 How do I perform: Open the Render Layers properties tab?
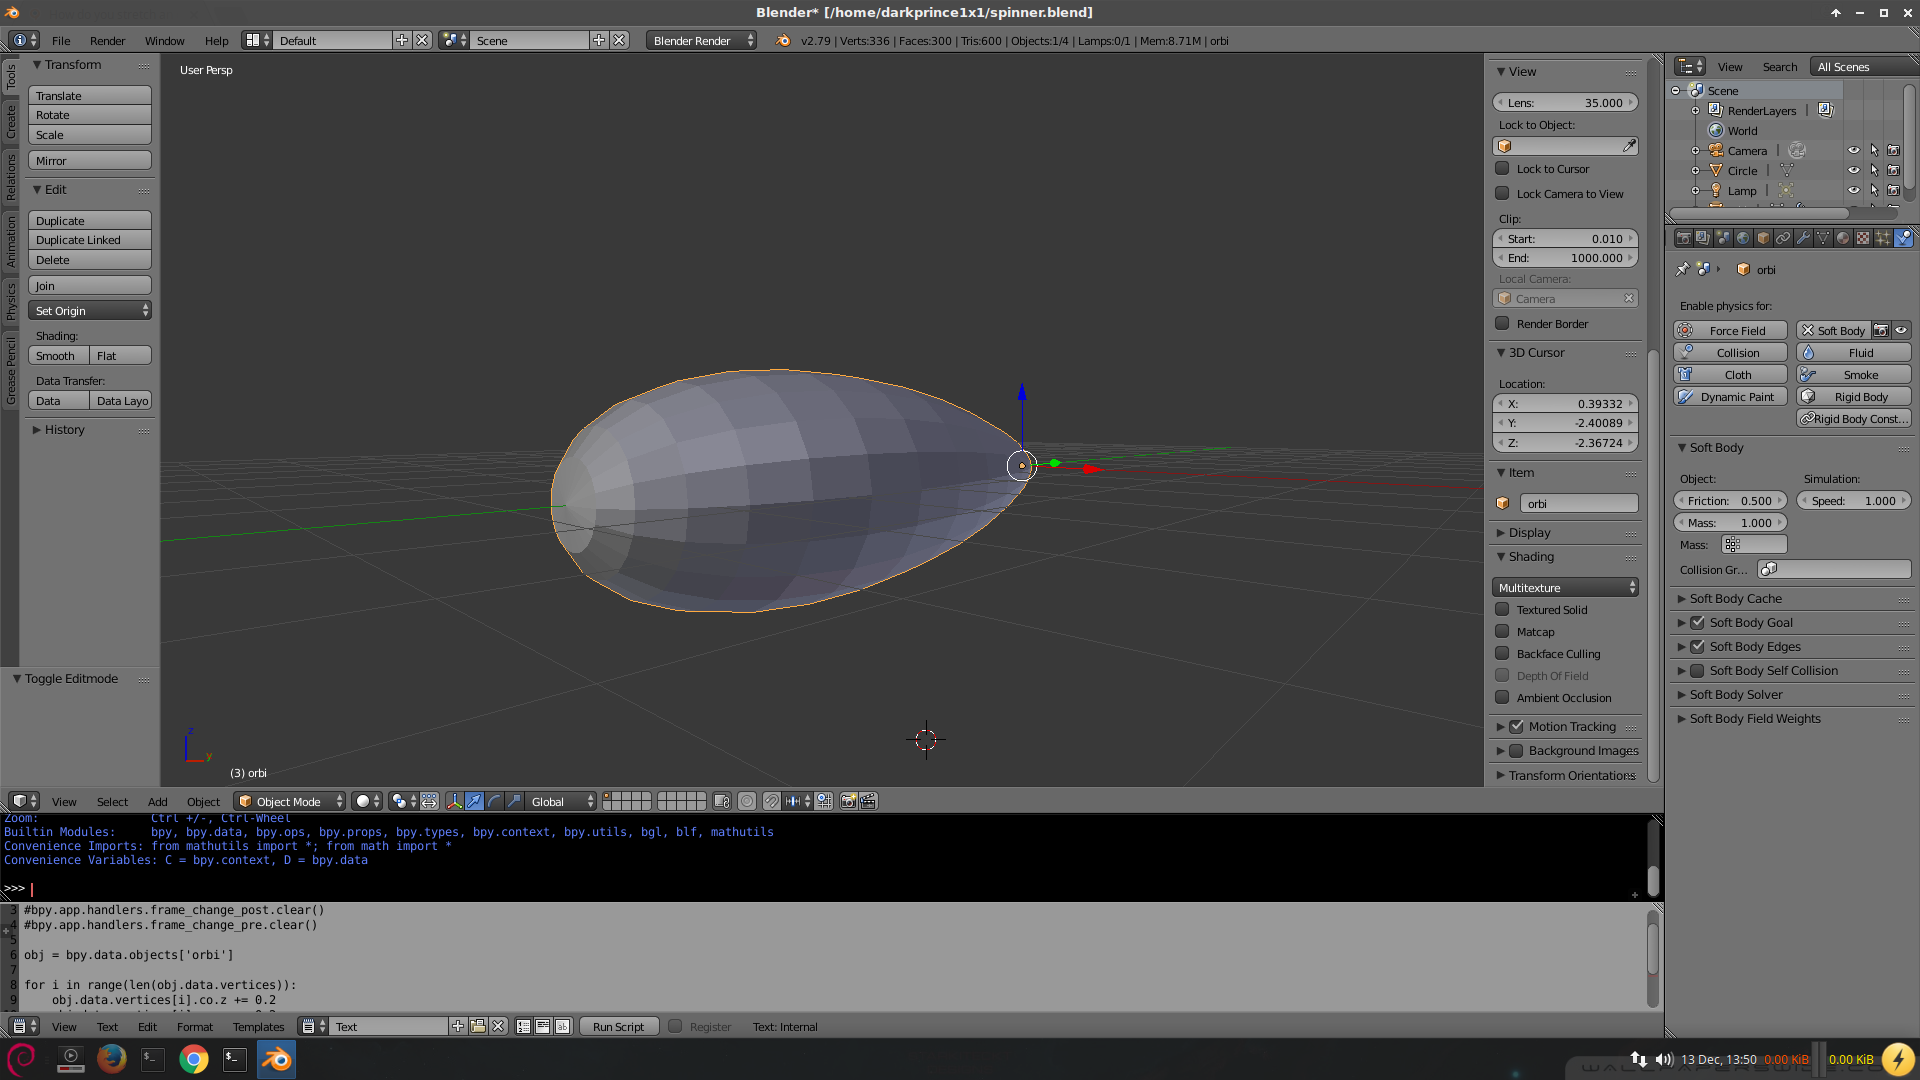(x=1703, y=238)
